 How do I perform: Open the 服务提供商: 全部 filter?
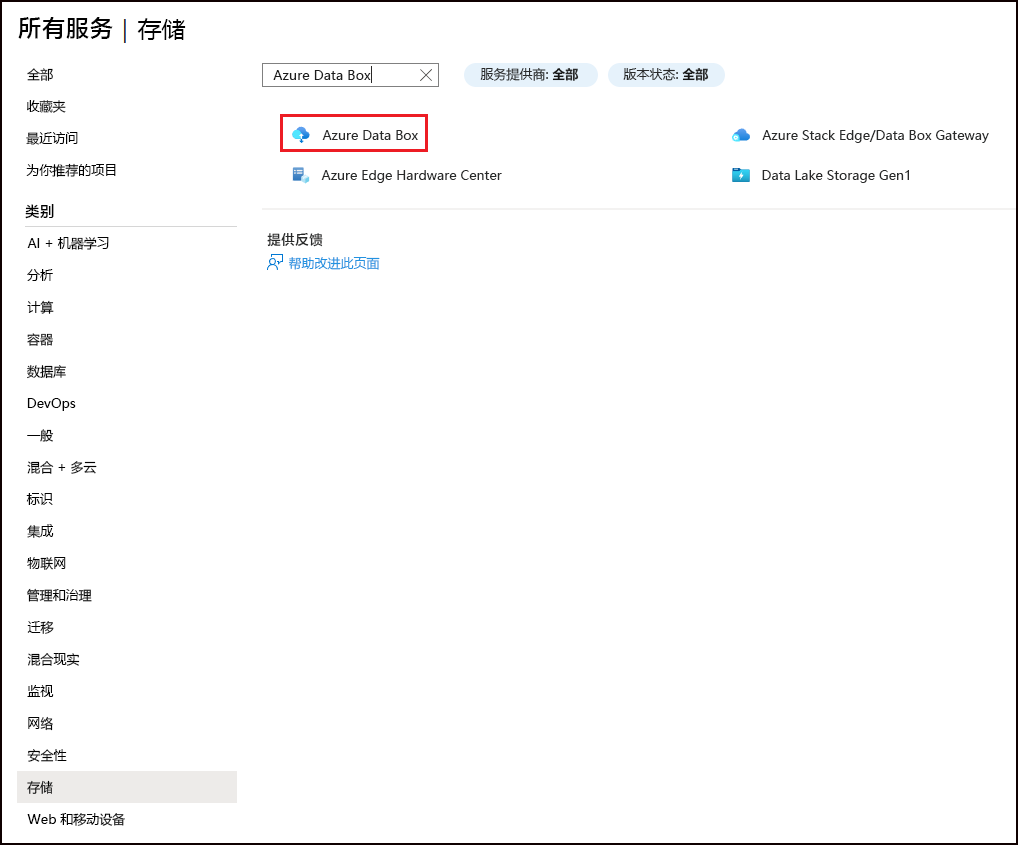(x=530, y=75)
